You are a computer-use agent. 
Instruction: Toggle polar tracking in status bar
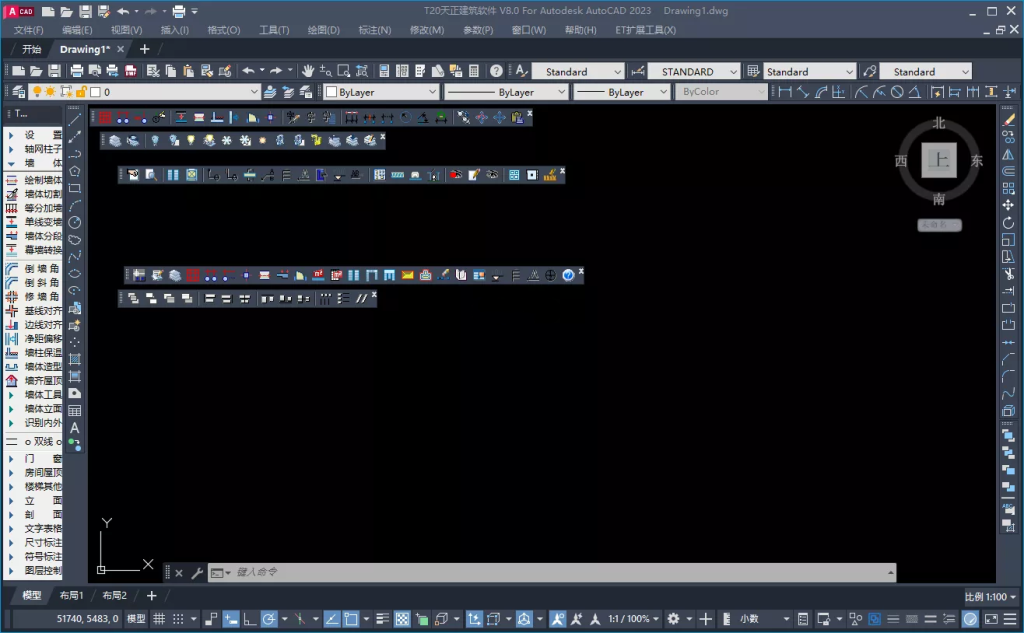click(x=269, y=619)
